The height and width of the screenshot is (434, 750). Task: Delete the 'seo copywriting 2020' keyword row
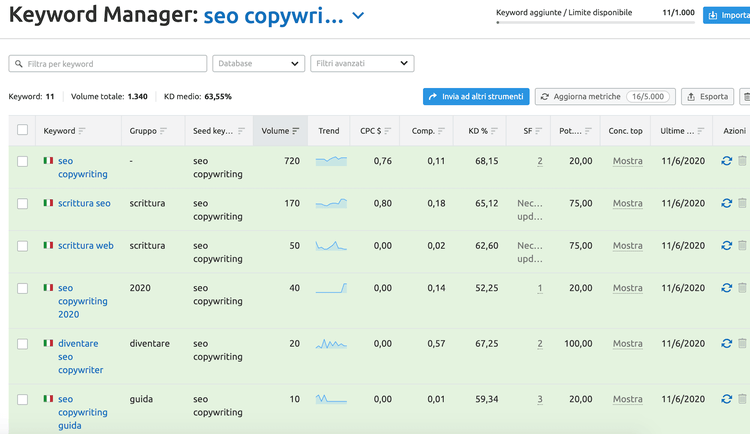click(742, 288)
